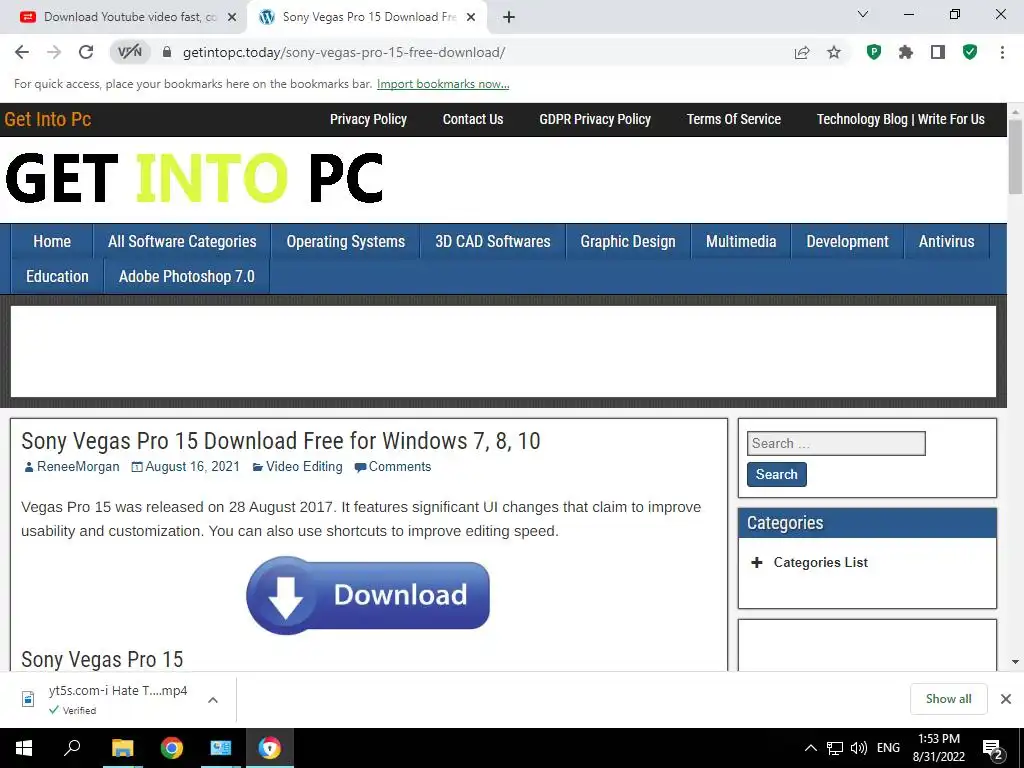Click scrollbar down arrow
This screenshot has width=1024, height=768.
[1015, 662]
